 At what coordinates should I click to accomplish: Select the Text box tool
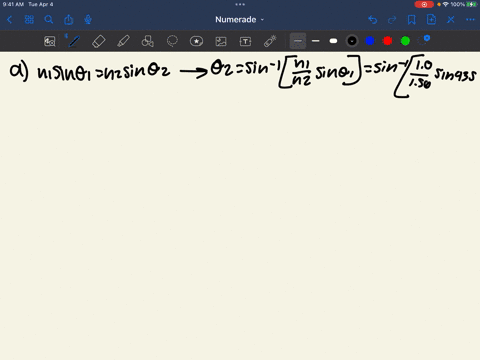coord(245,41)
